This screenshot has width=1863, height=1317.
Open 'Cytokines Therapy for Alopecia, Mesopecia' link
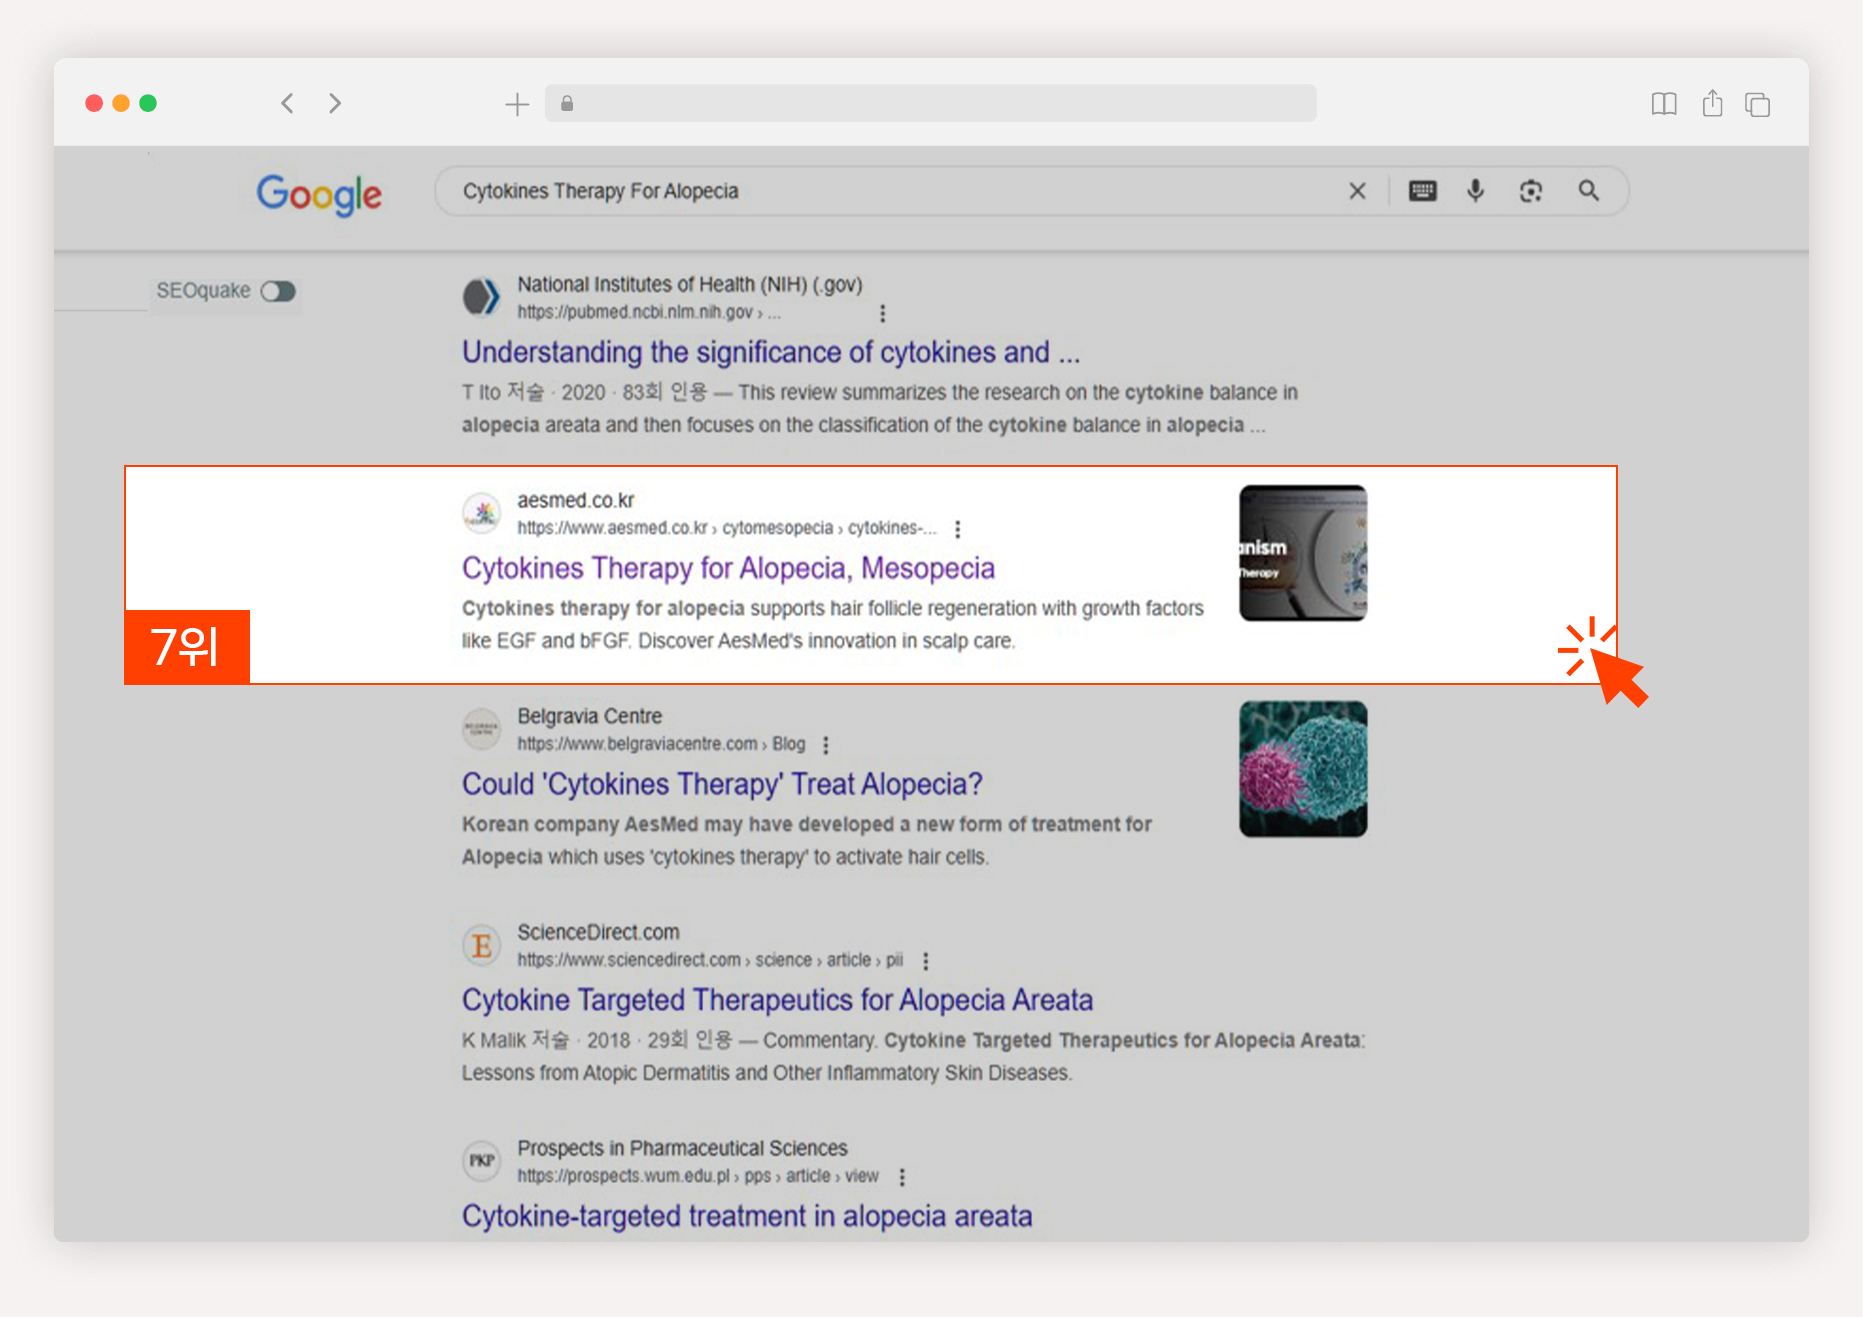[728, 568]
